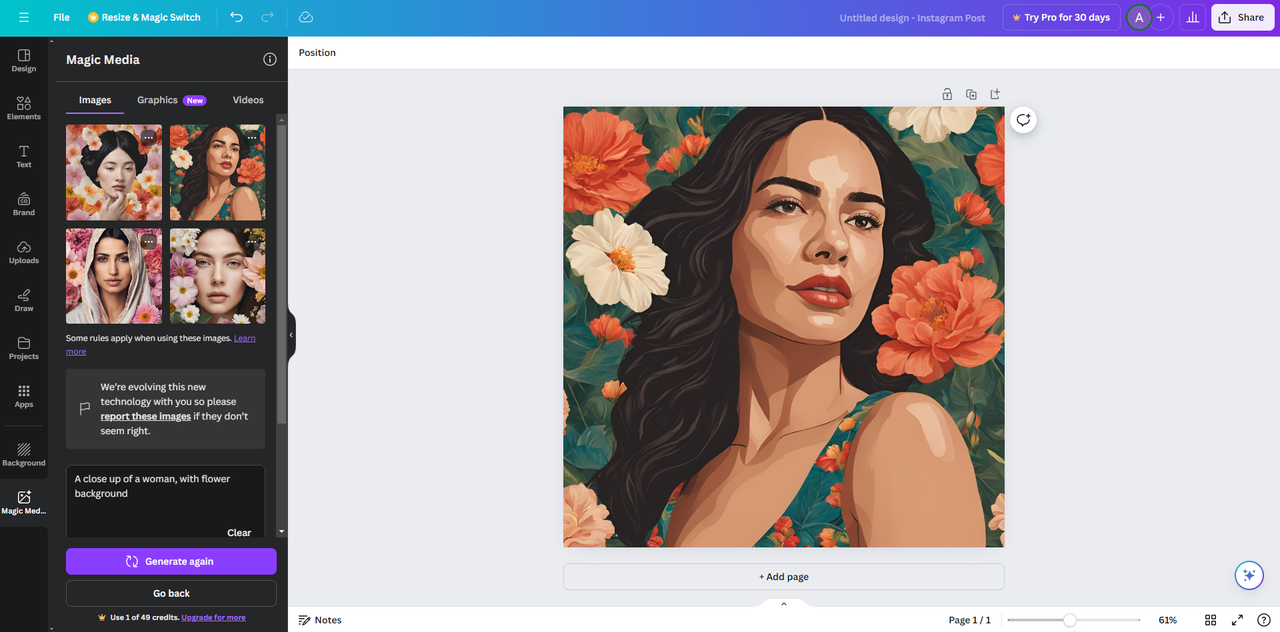Screen dimensions: 1280x632
Task: Select the Magic Media sidebar item
Action: [x=24, y=502]
